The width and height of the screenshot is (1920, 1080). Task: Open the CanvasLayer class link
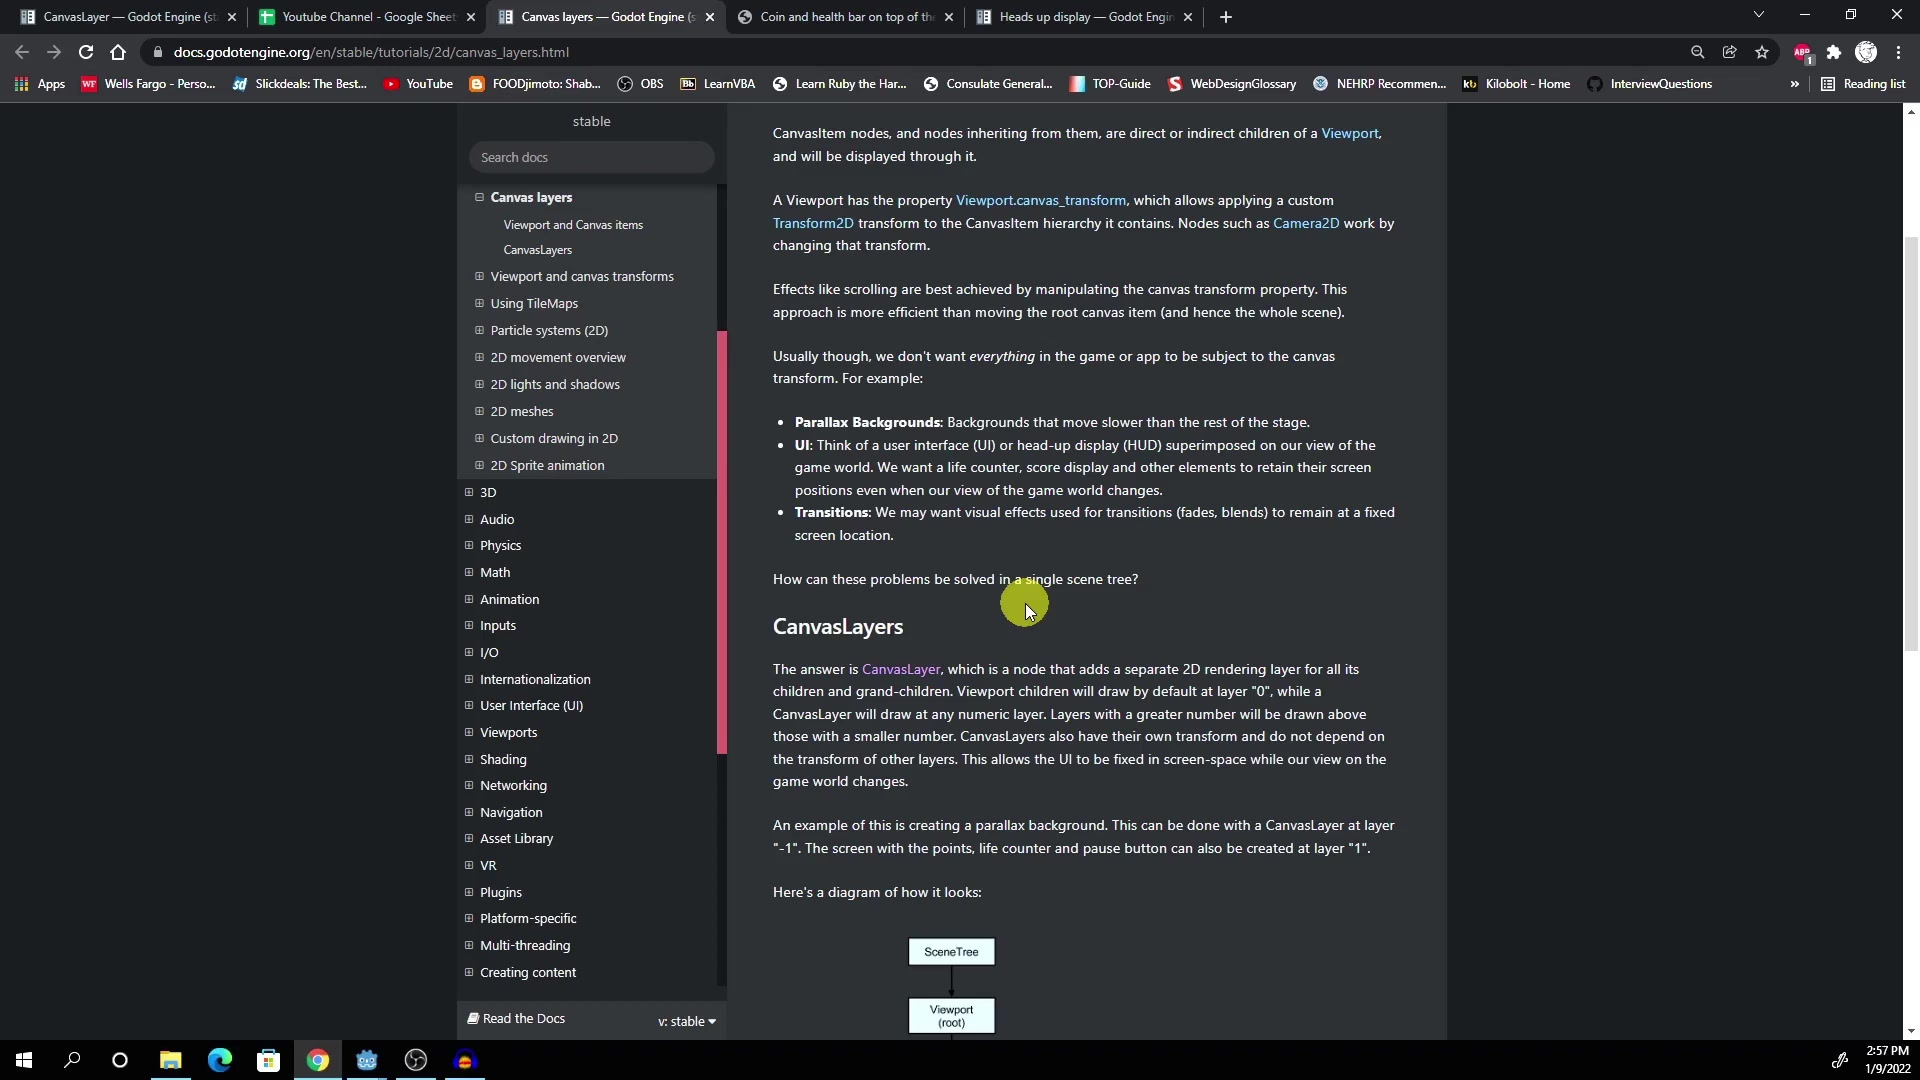point(900,669)
